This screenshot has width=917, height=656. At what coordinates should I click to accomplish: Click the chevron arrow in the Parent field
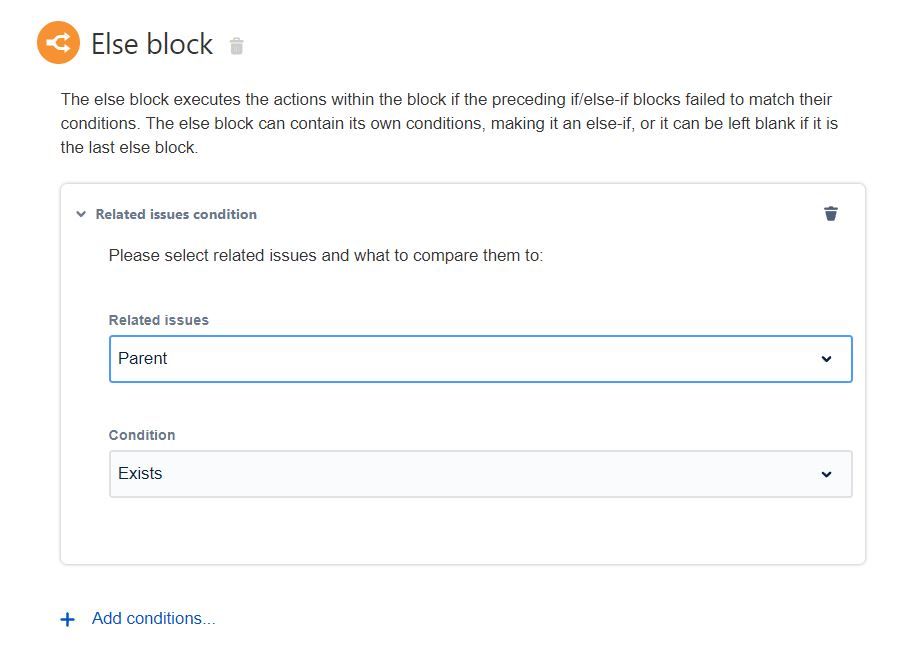(826, 359)
